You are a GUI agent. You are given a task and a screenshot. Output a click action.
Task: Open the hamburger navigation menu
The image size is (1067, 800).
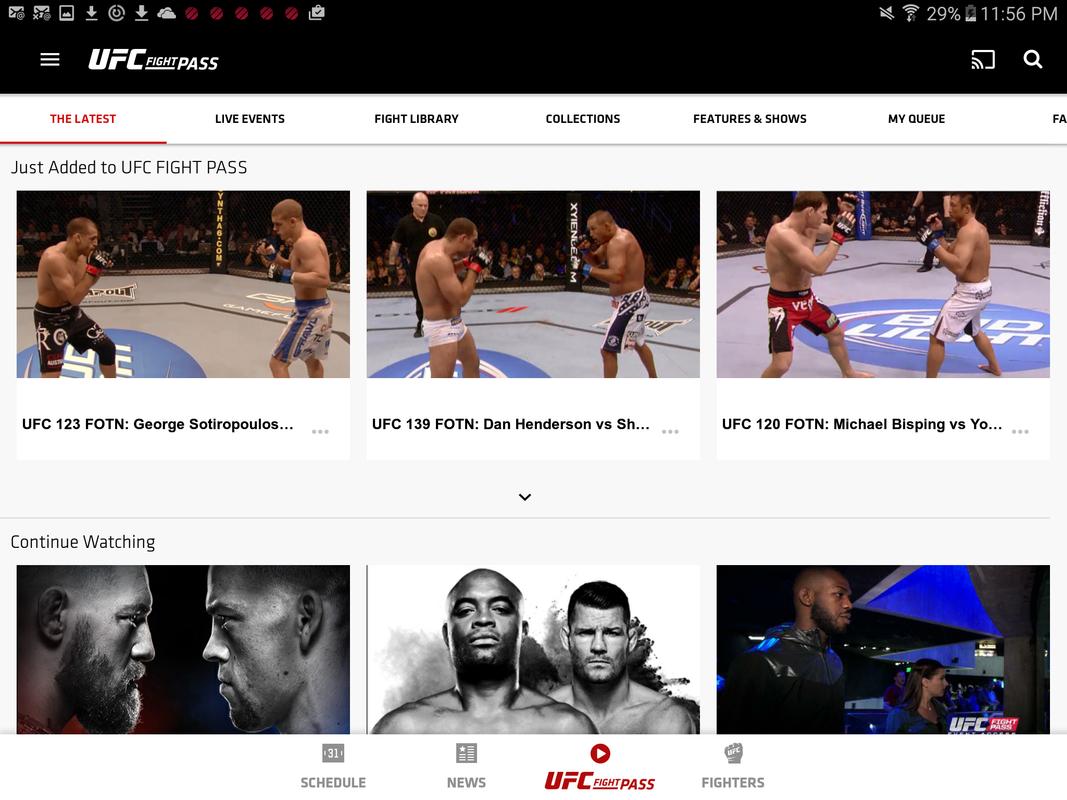pyautogui.click(x=50, y=60)
